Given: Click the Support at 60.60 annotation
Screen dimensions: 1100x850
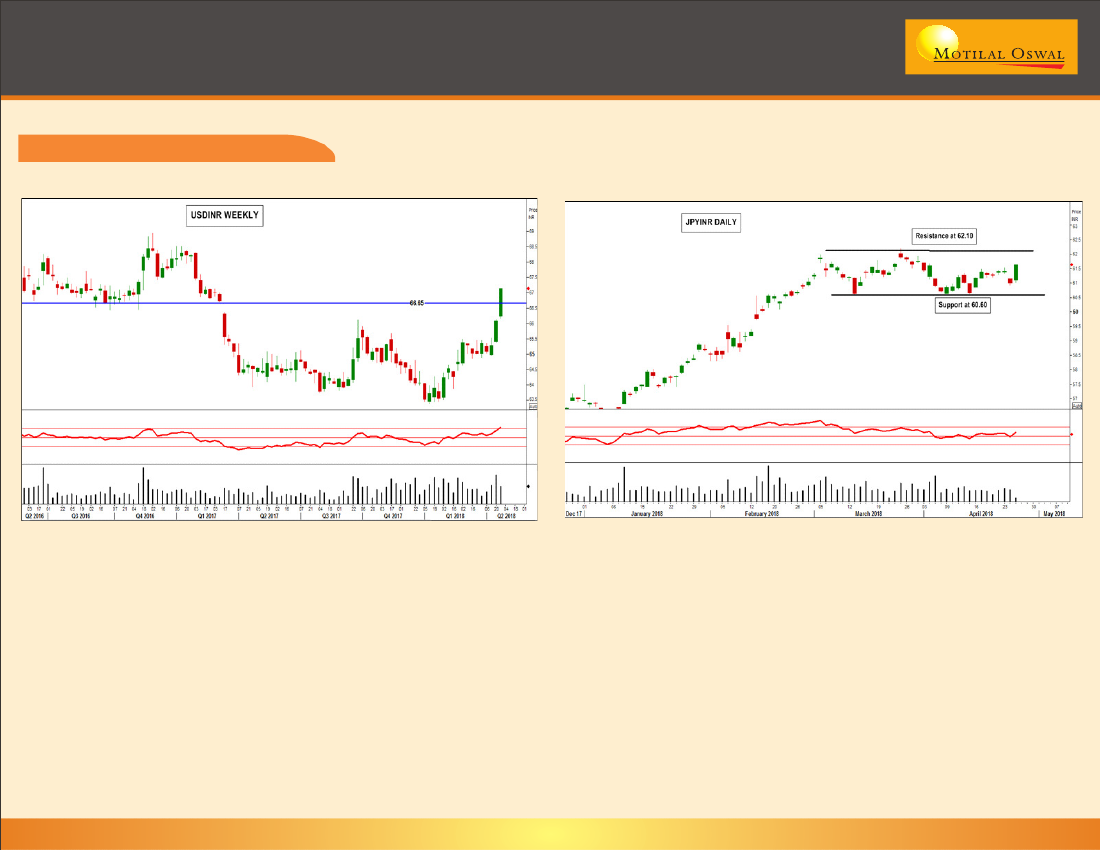Looking at the screenshot, I should (962, 305).
